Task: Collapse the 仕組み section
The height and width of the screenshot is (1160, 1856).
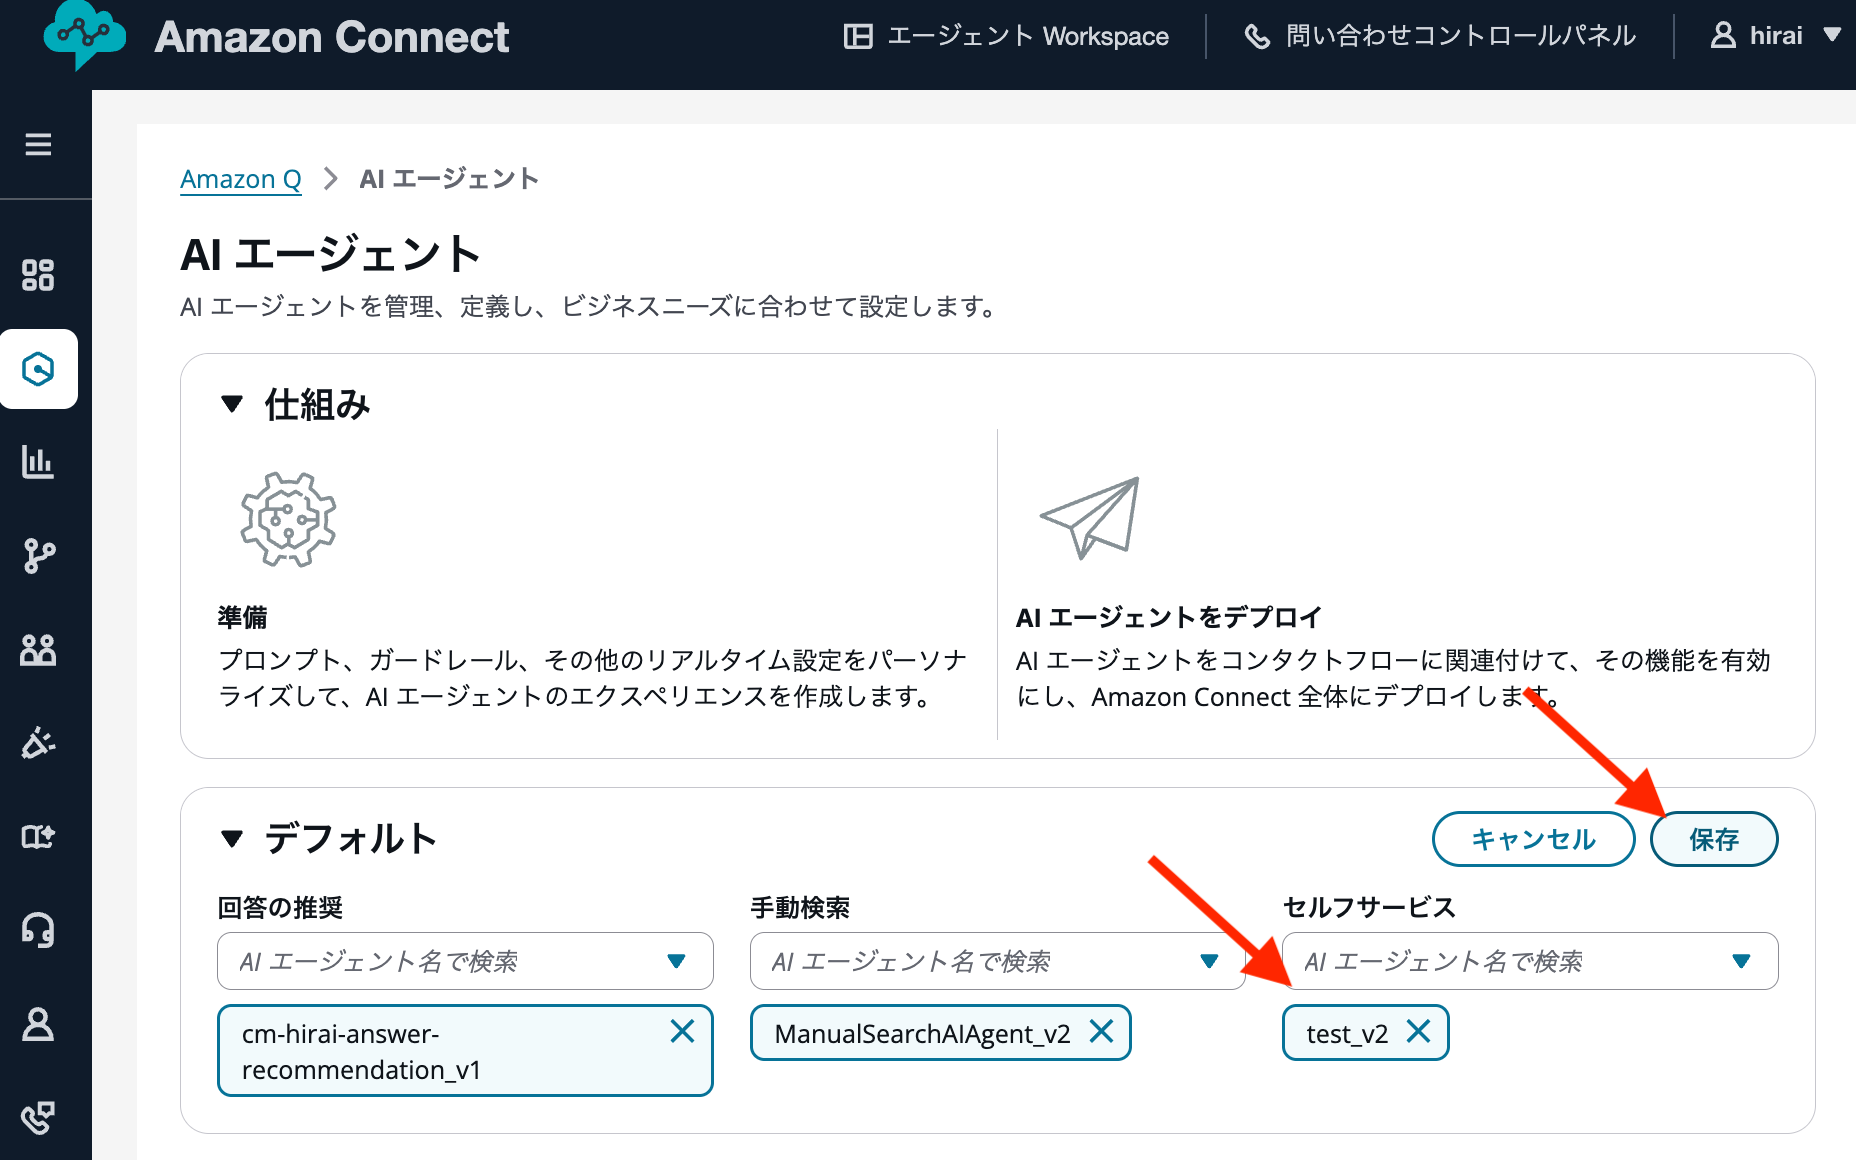Action: coord(232,404)
